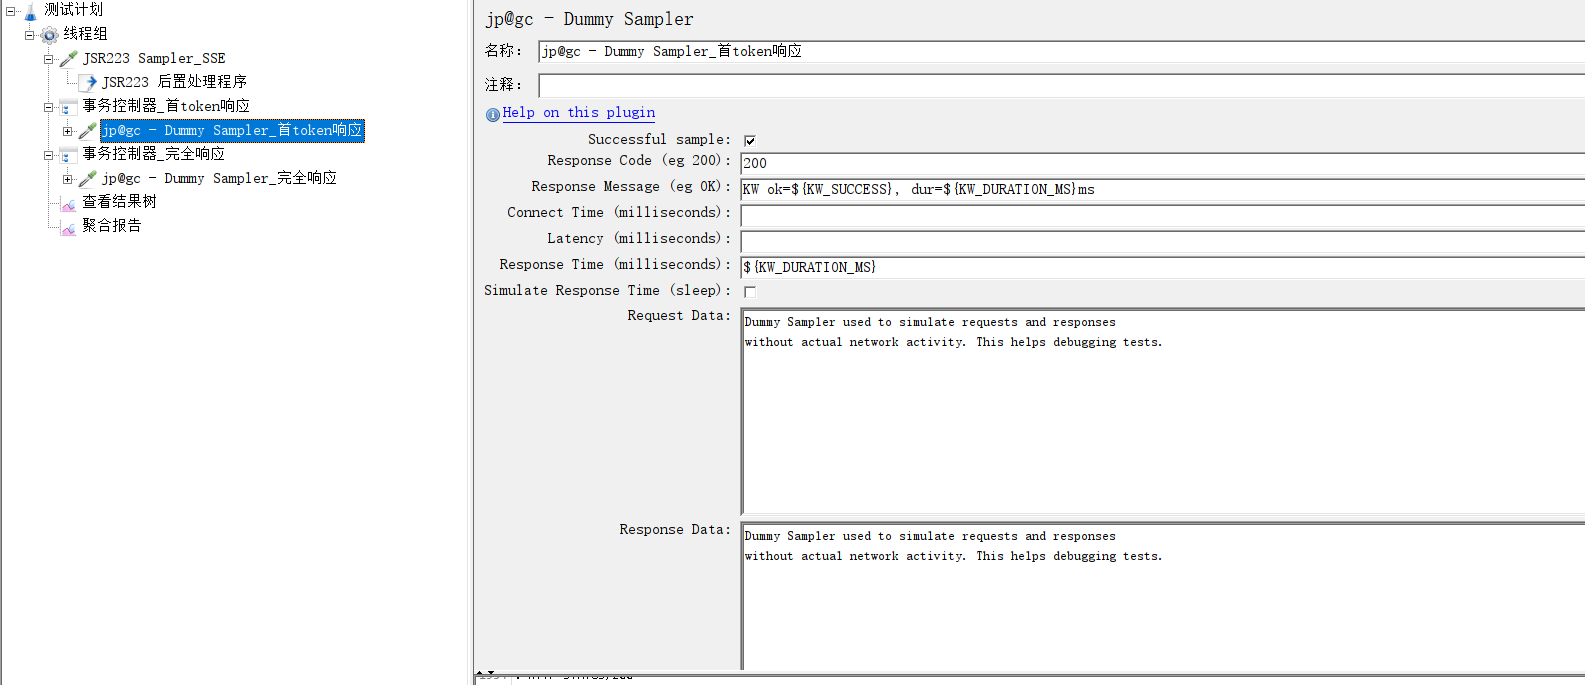Click inside the Request Data text area
The image size is (1585, 685).
tap(1162, 411)
